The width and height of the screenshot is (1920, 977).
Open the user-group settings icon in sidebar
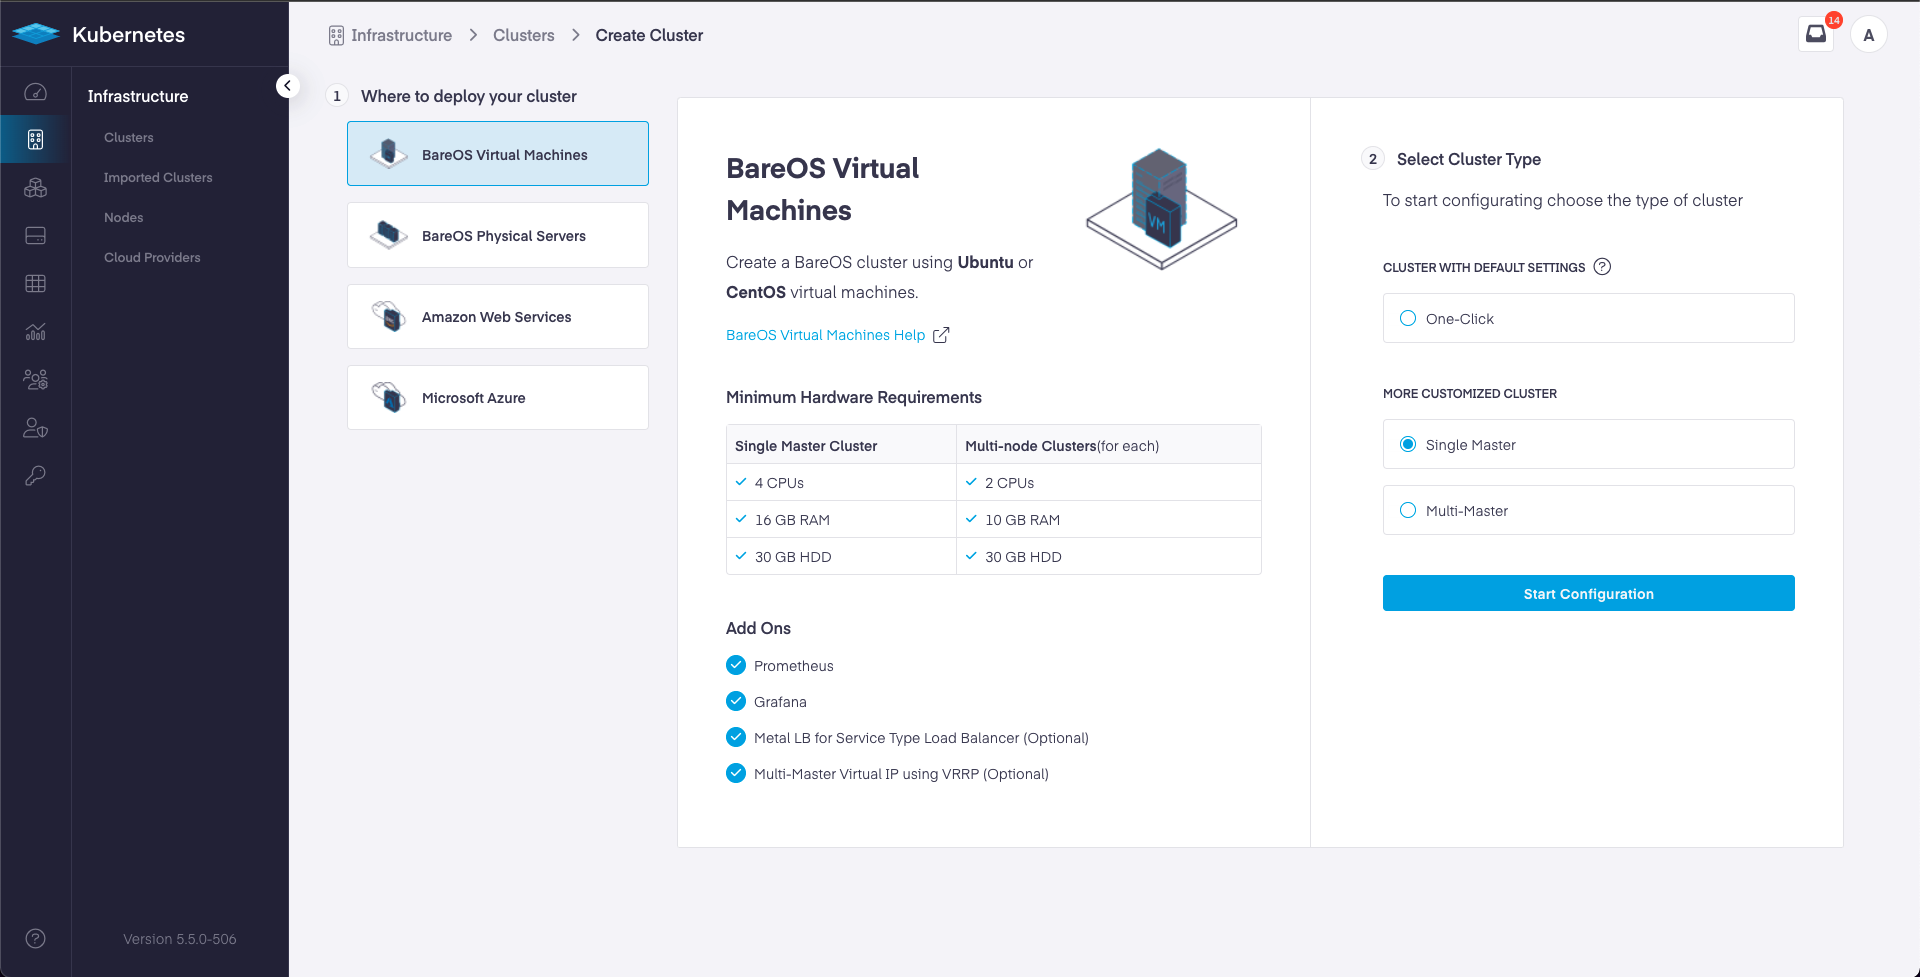coord(35,379)
